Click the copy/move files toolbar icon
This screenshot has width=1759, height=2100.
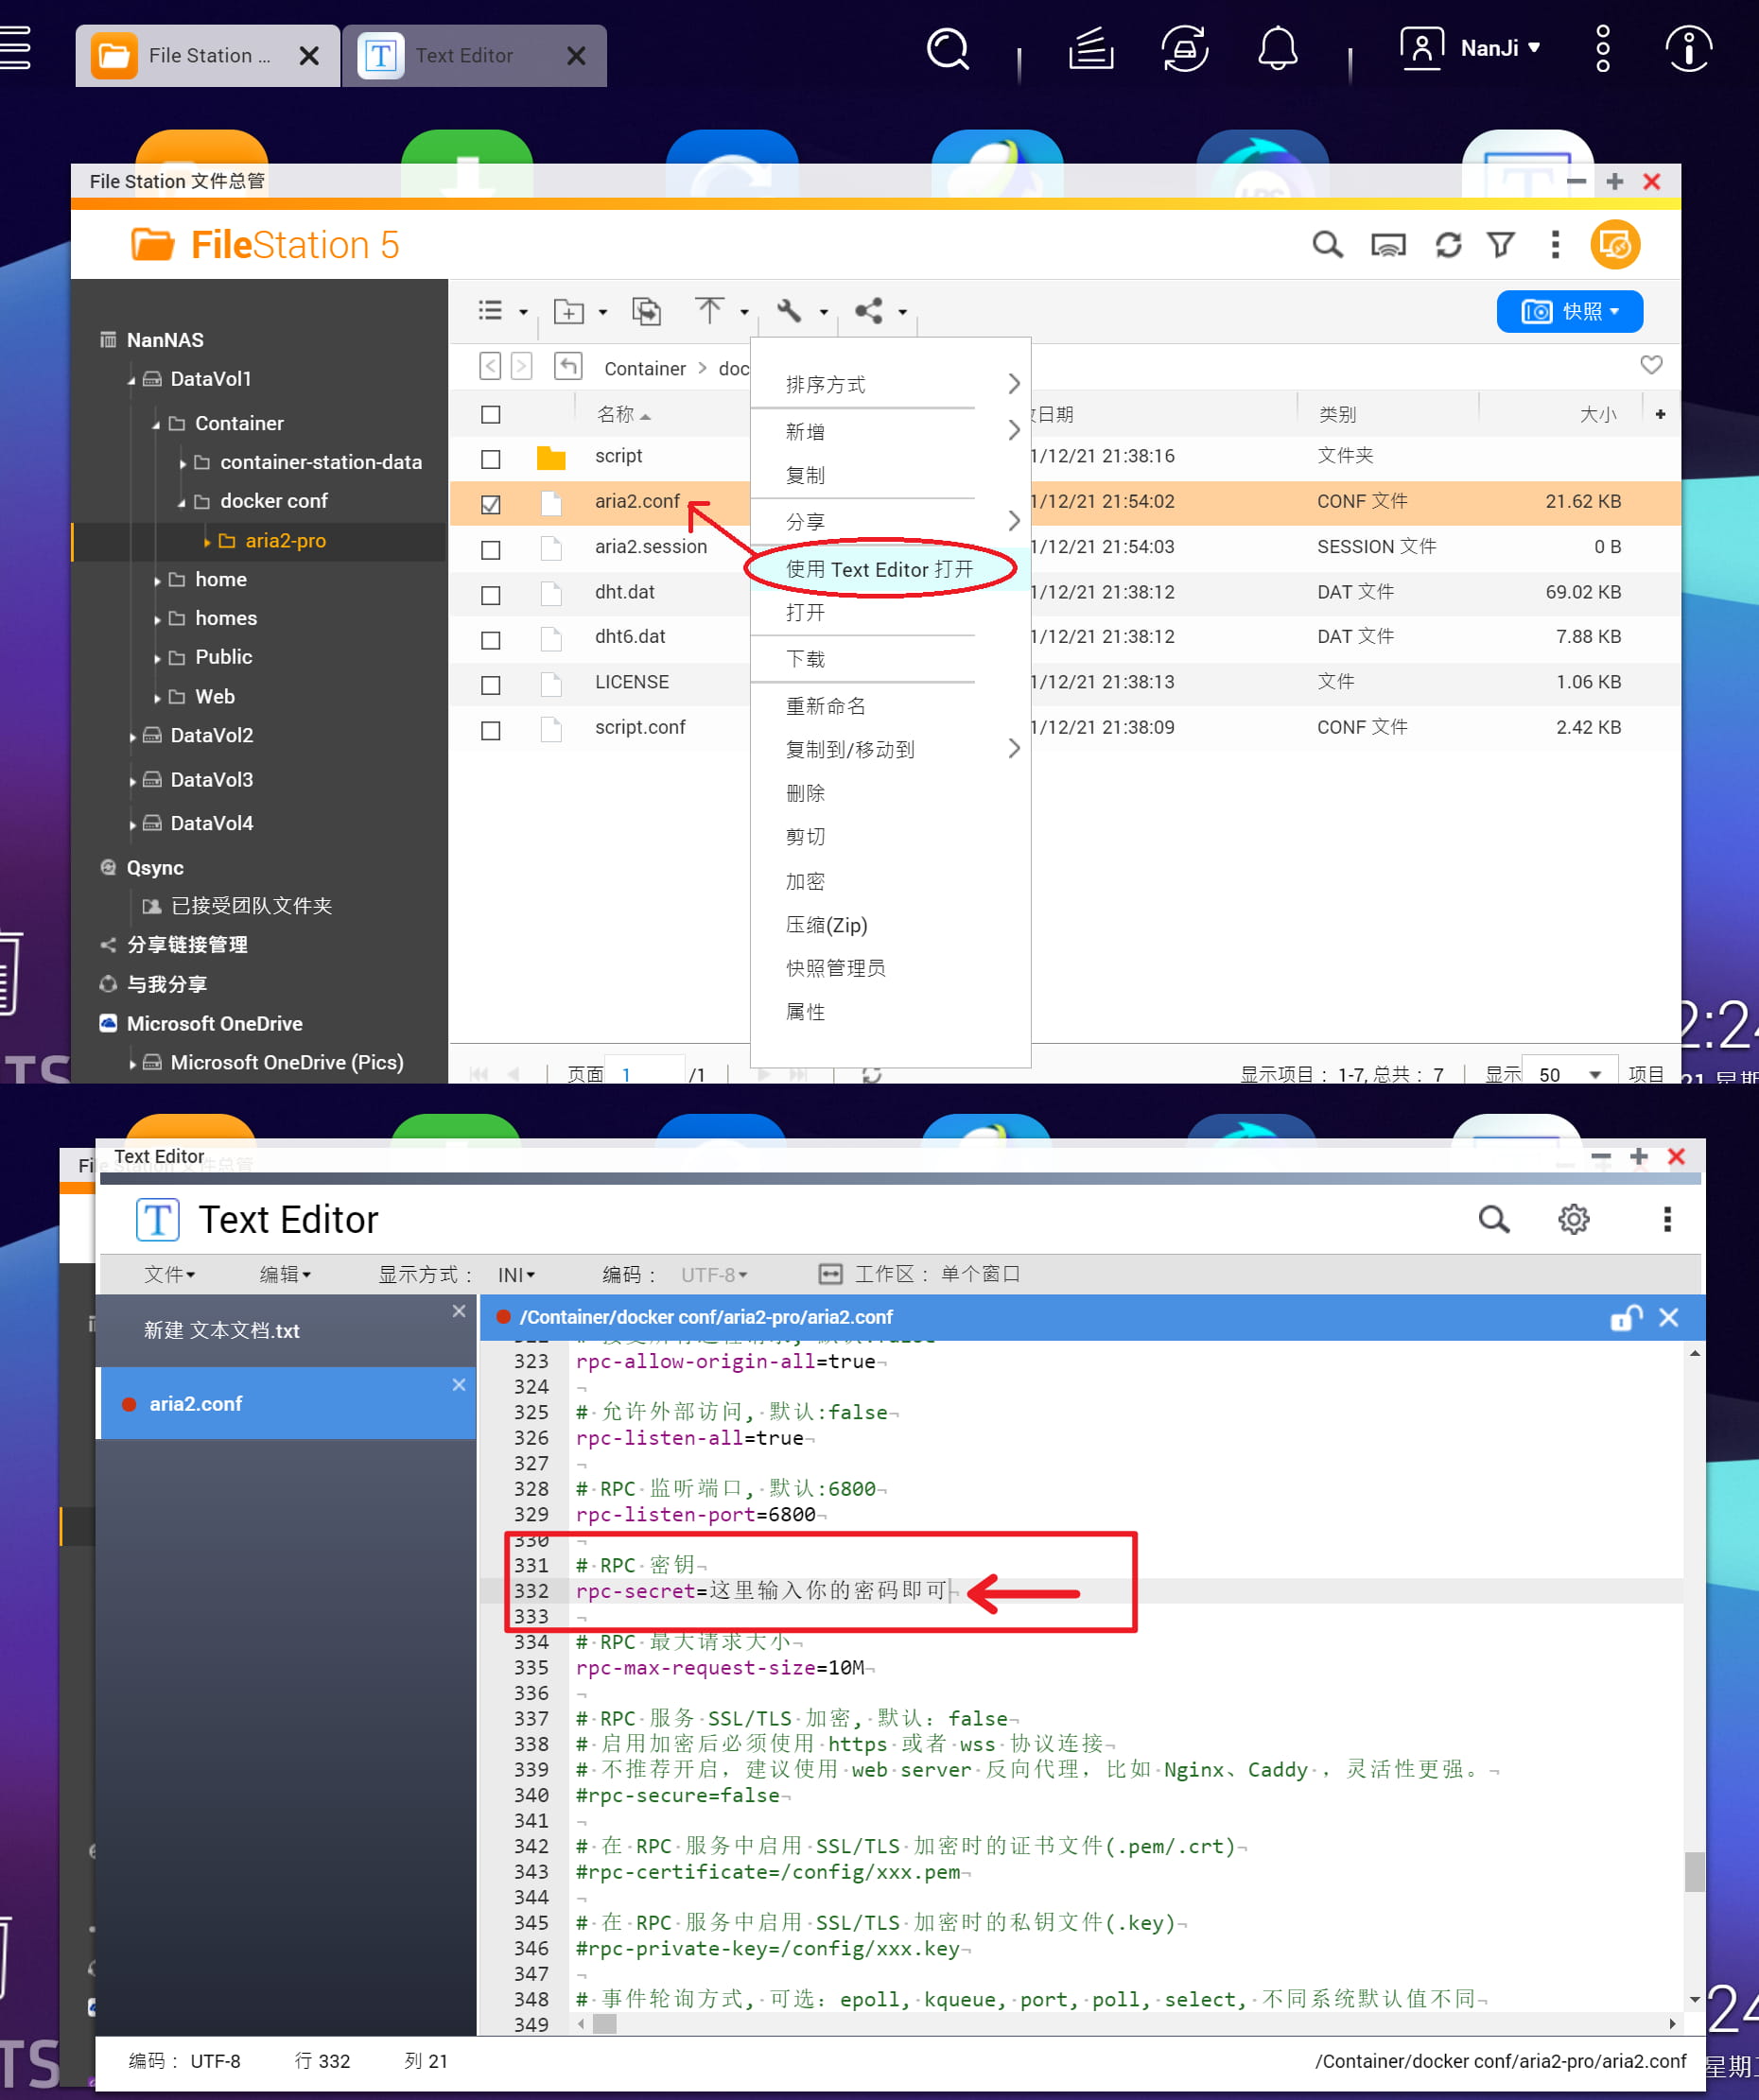coord(647,312)
